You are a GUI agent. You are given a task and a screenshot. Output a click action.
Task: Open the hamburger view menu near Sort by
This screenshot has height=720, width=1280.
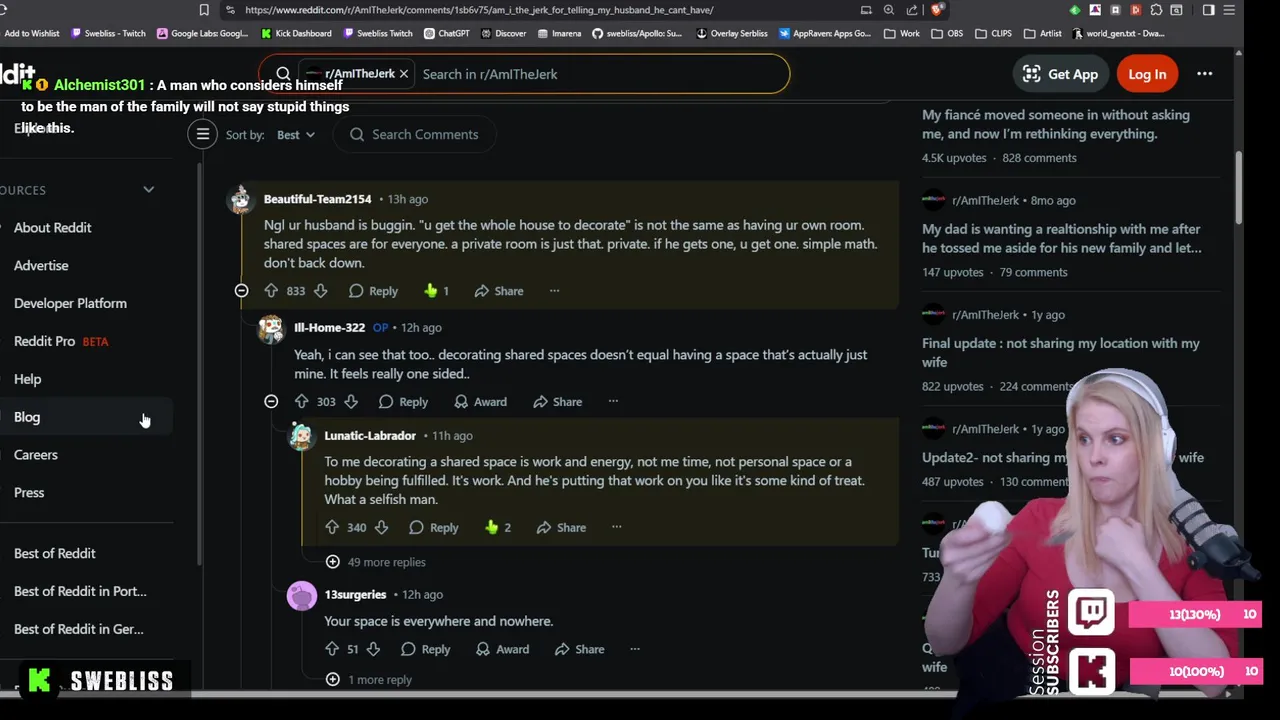[x=202, y=134]
